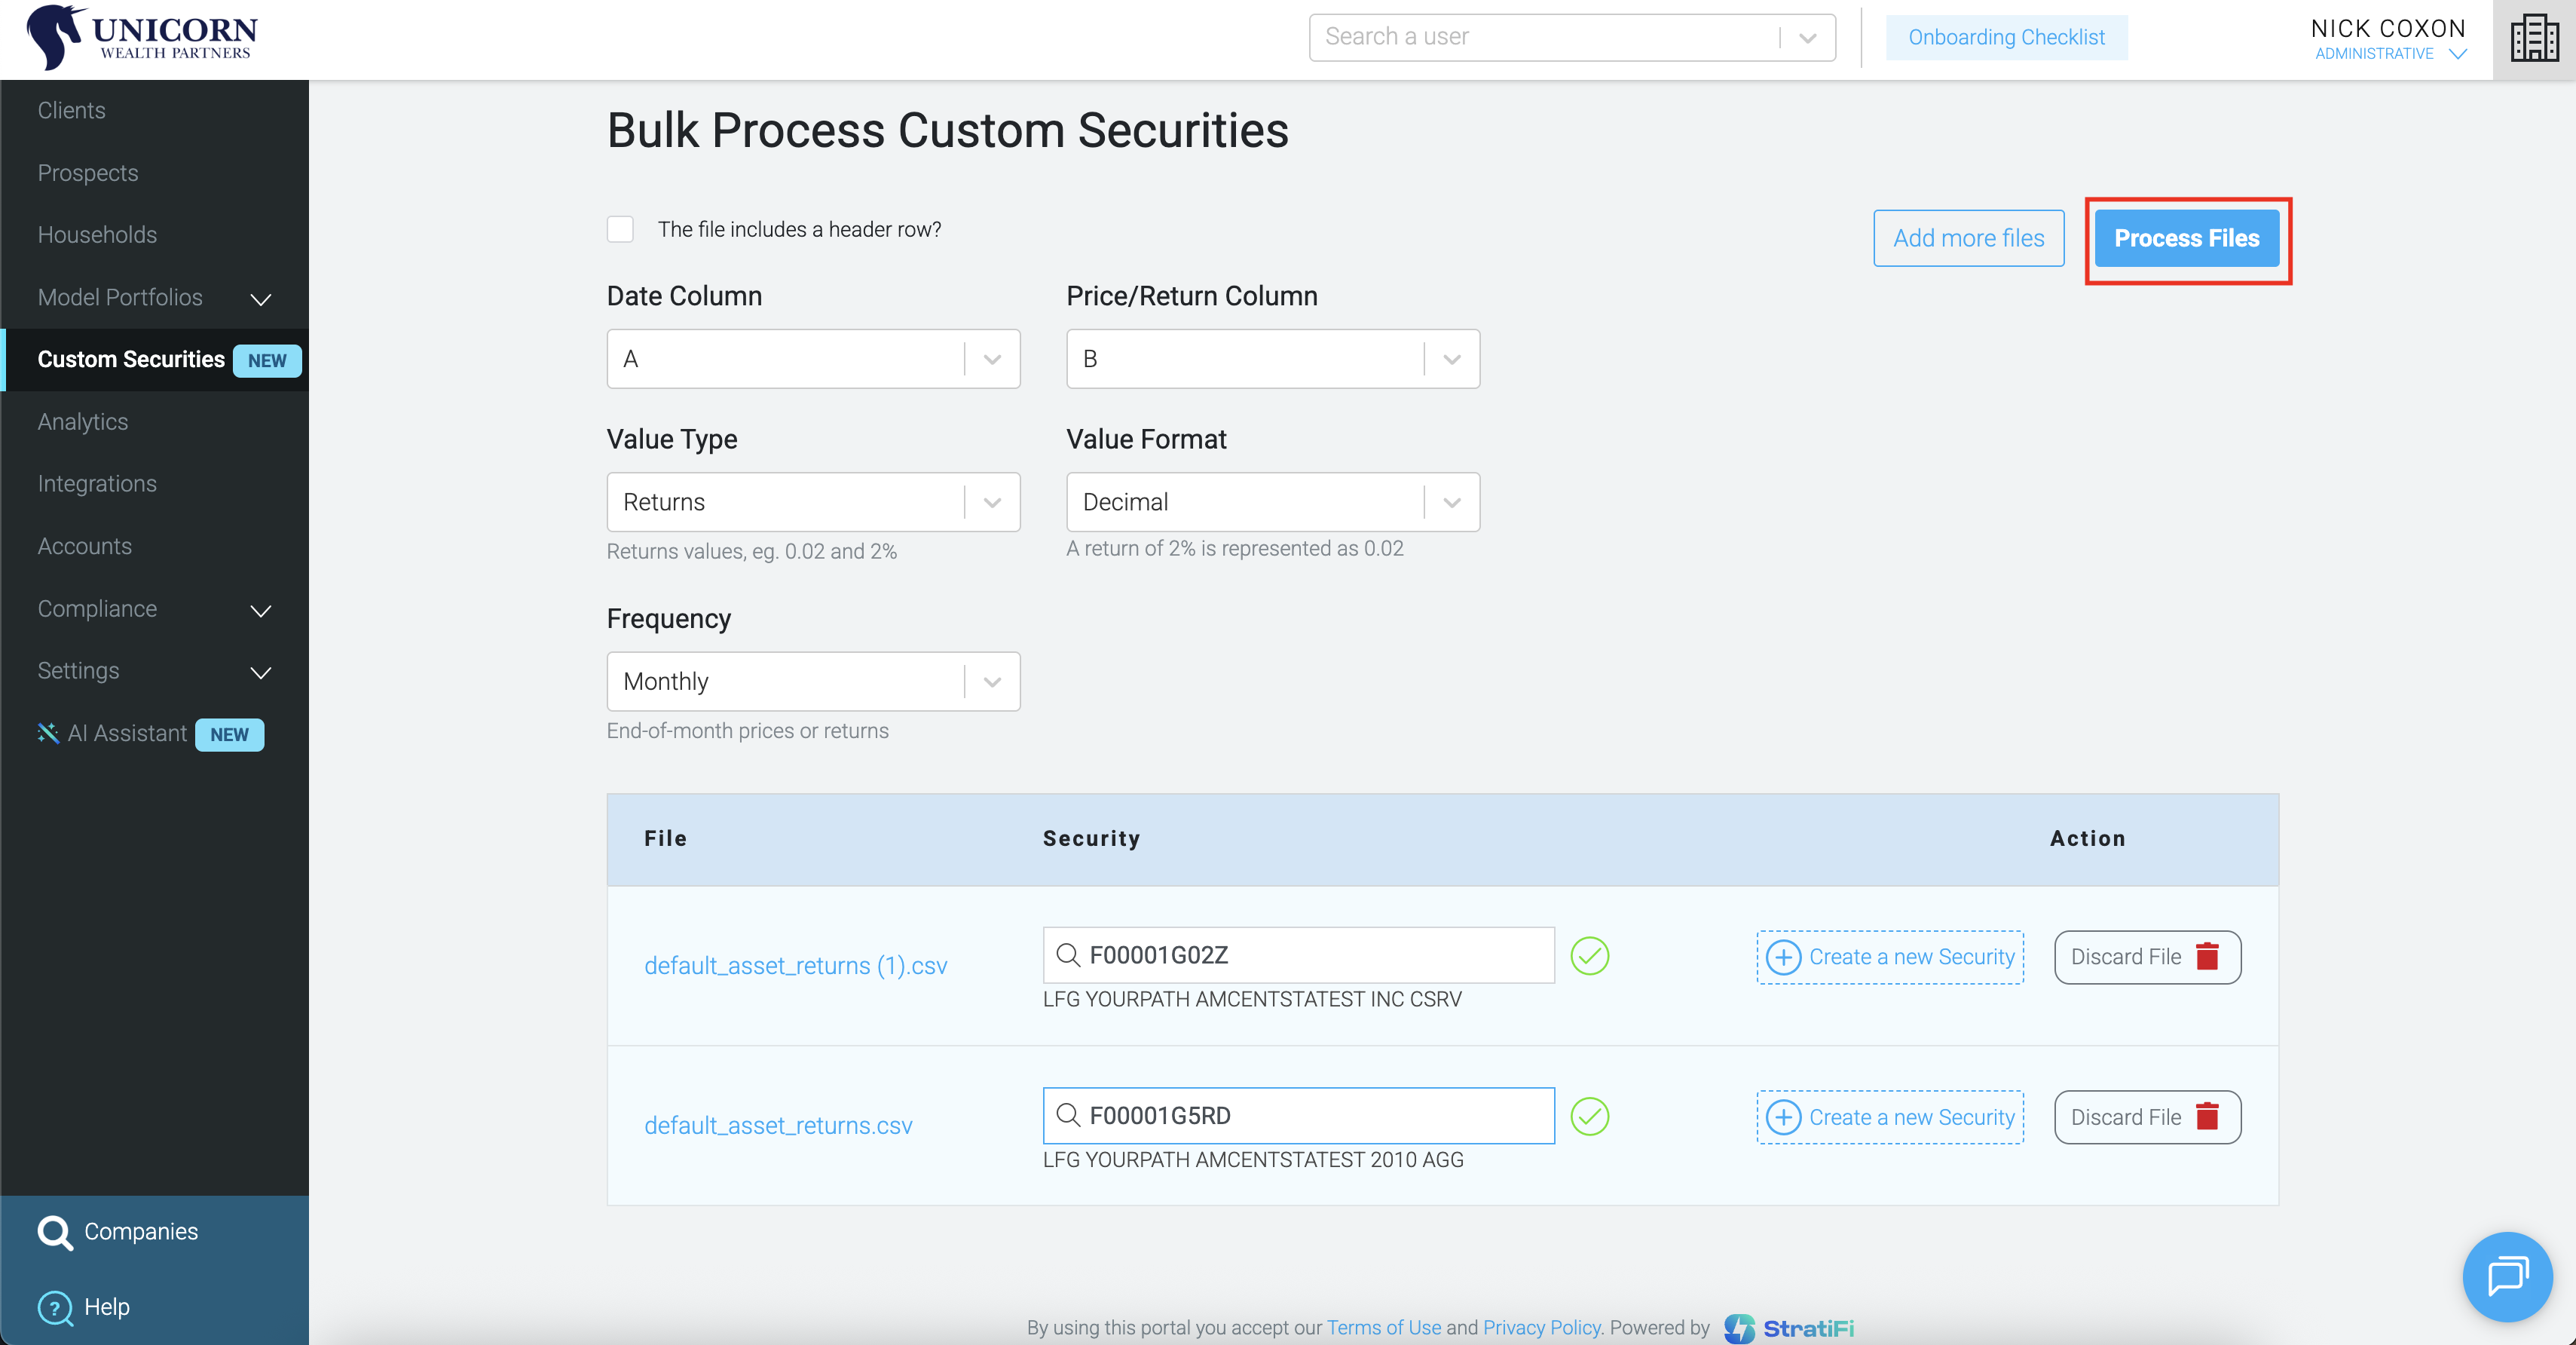The image size is (2576, 1345).
Task: Open AI Assistant in sidebar
Action: pos(127,733)
